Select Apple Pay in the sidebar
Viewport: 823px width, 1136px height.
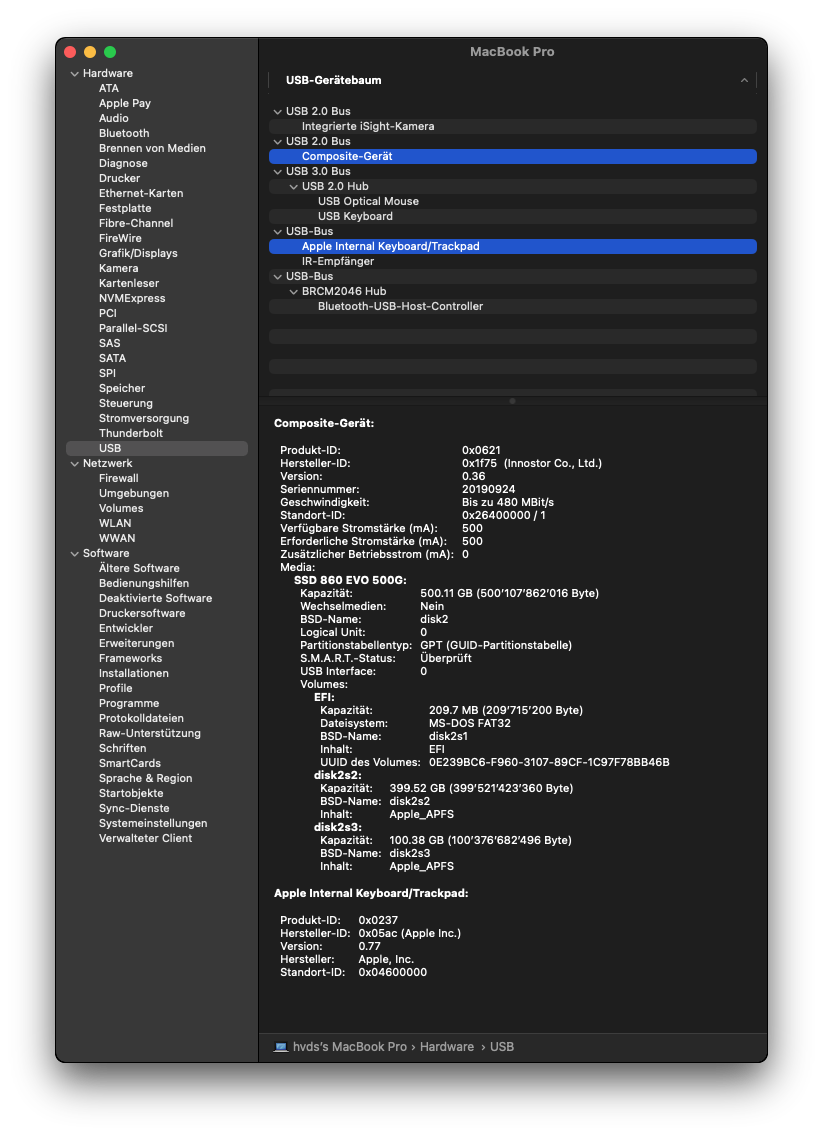pos(125,103)
